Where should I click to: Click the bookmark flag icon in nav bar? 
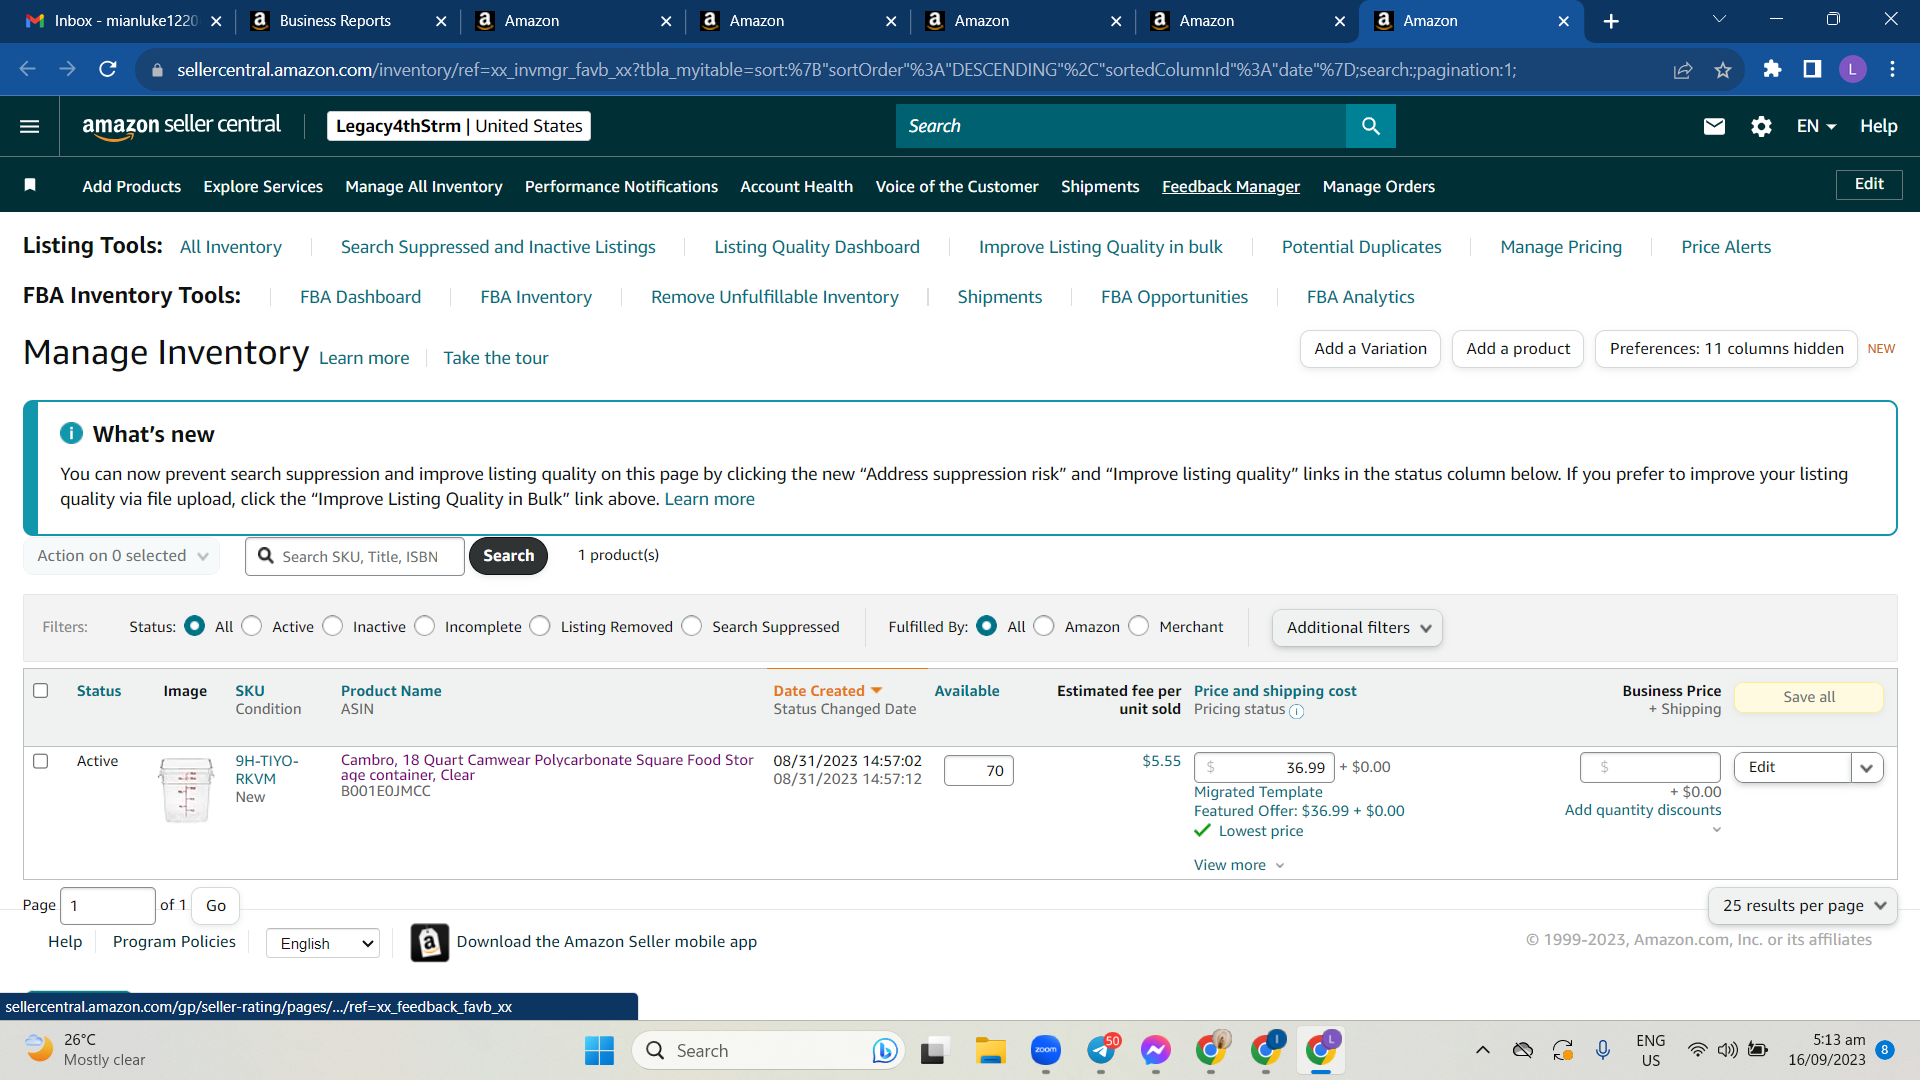point(30,185)
